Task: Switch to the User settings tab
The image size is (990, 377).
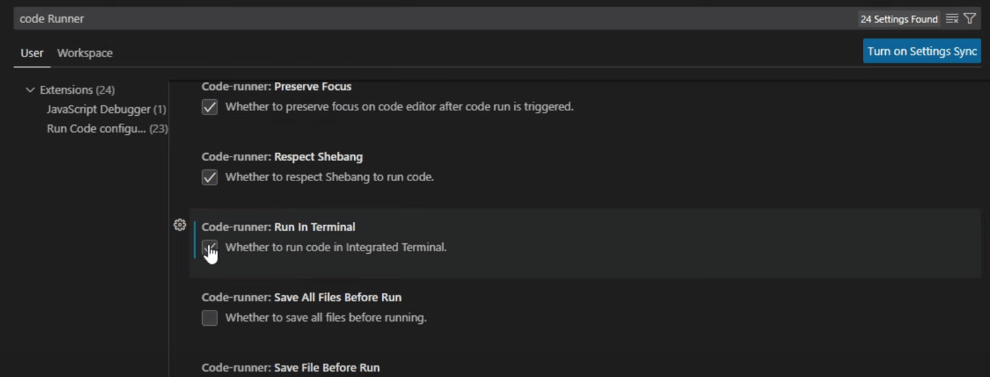Action: [32, 53]
